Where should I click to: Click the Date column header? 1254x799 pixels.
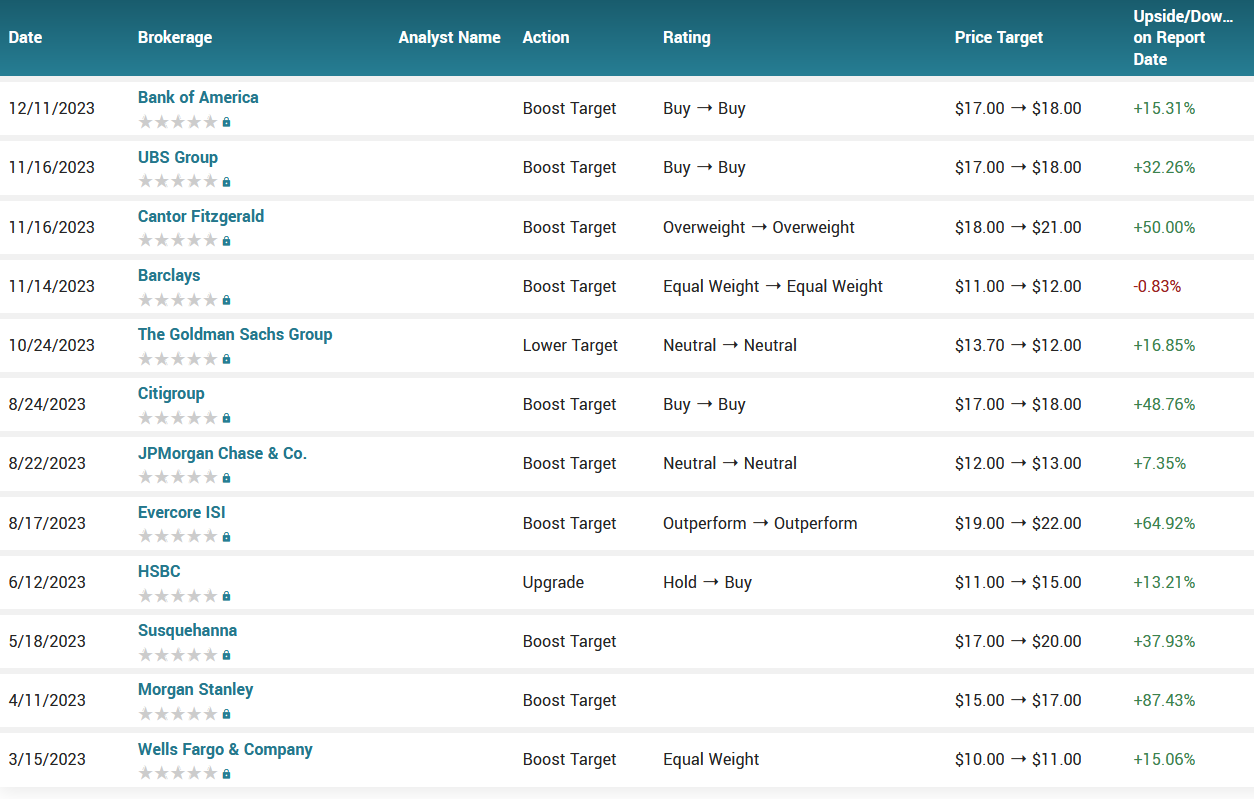[x=25, y=37]
